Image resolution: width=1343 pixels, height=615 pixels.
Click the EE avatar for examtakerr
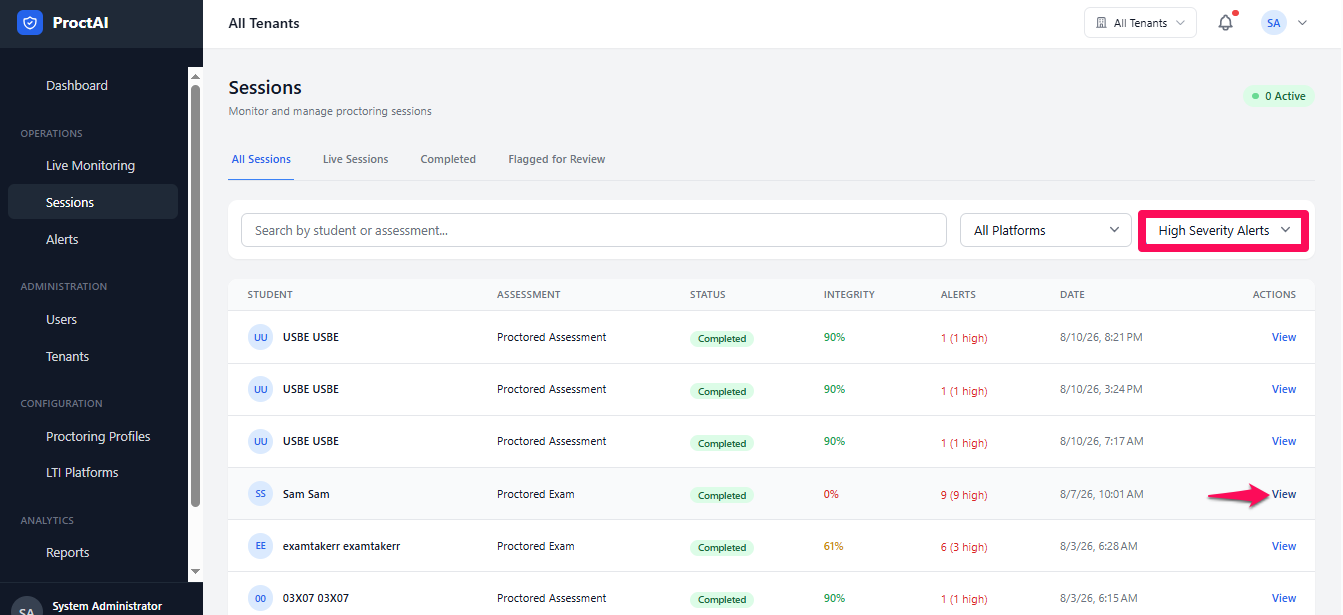pyautogui.click(x=261, y=546)
